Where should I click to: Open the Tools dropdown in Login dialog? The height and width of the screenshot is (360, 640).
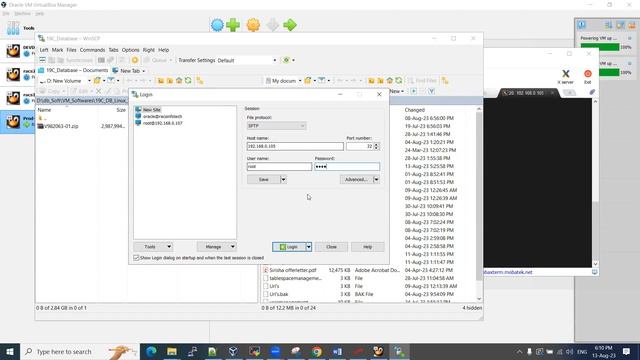click(x=153, y=247)
